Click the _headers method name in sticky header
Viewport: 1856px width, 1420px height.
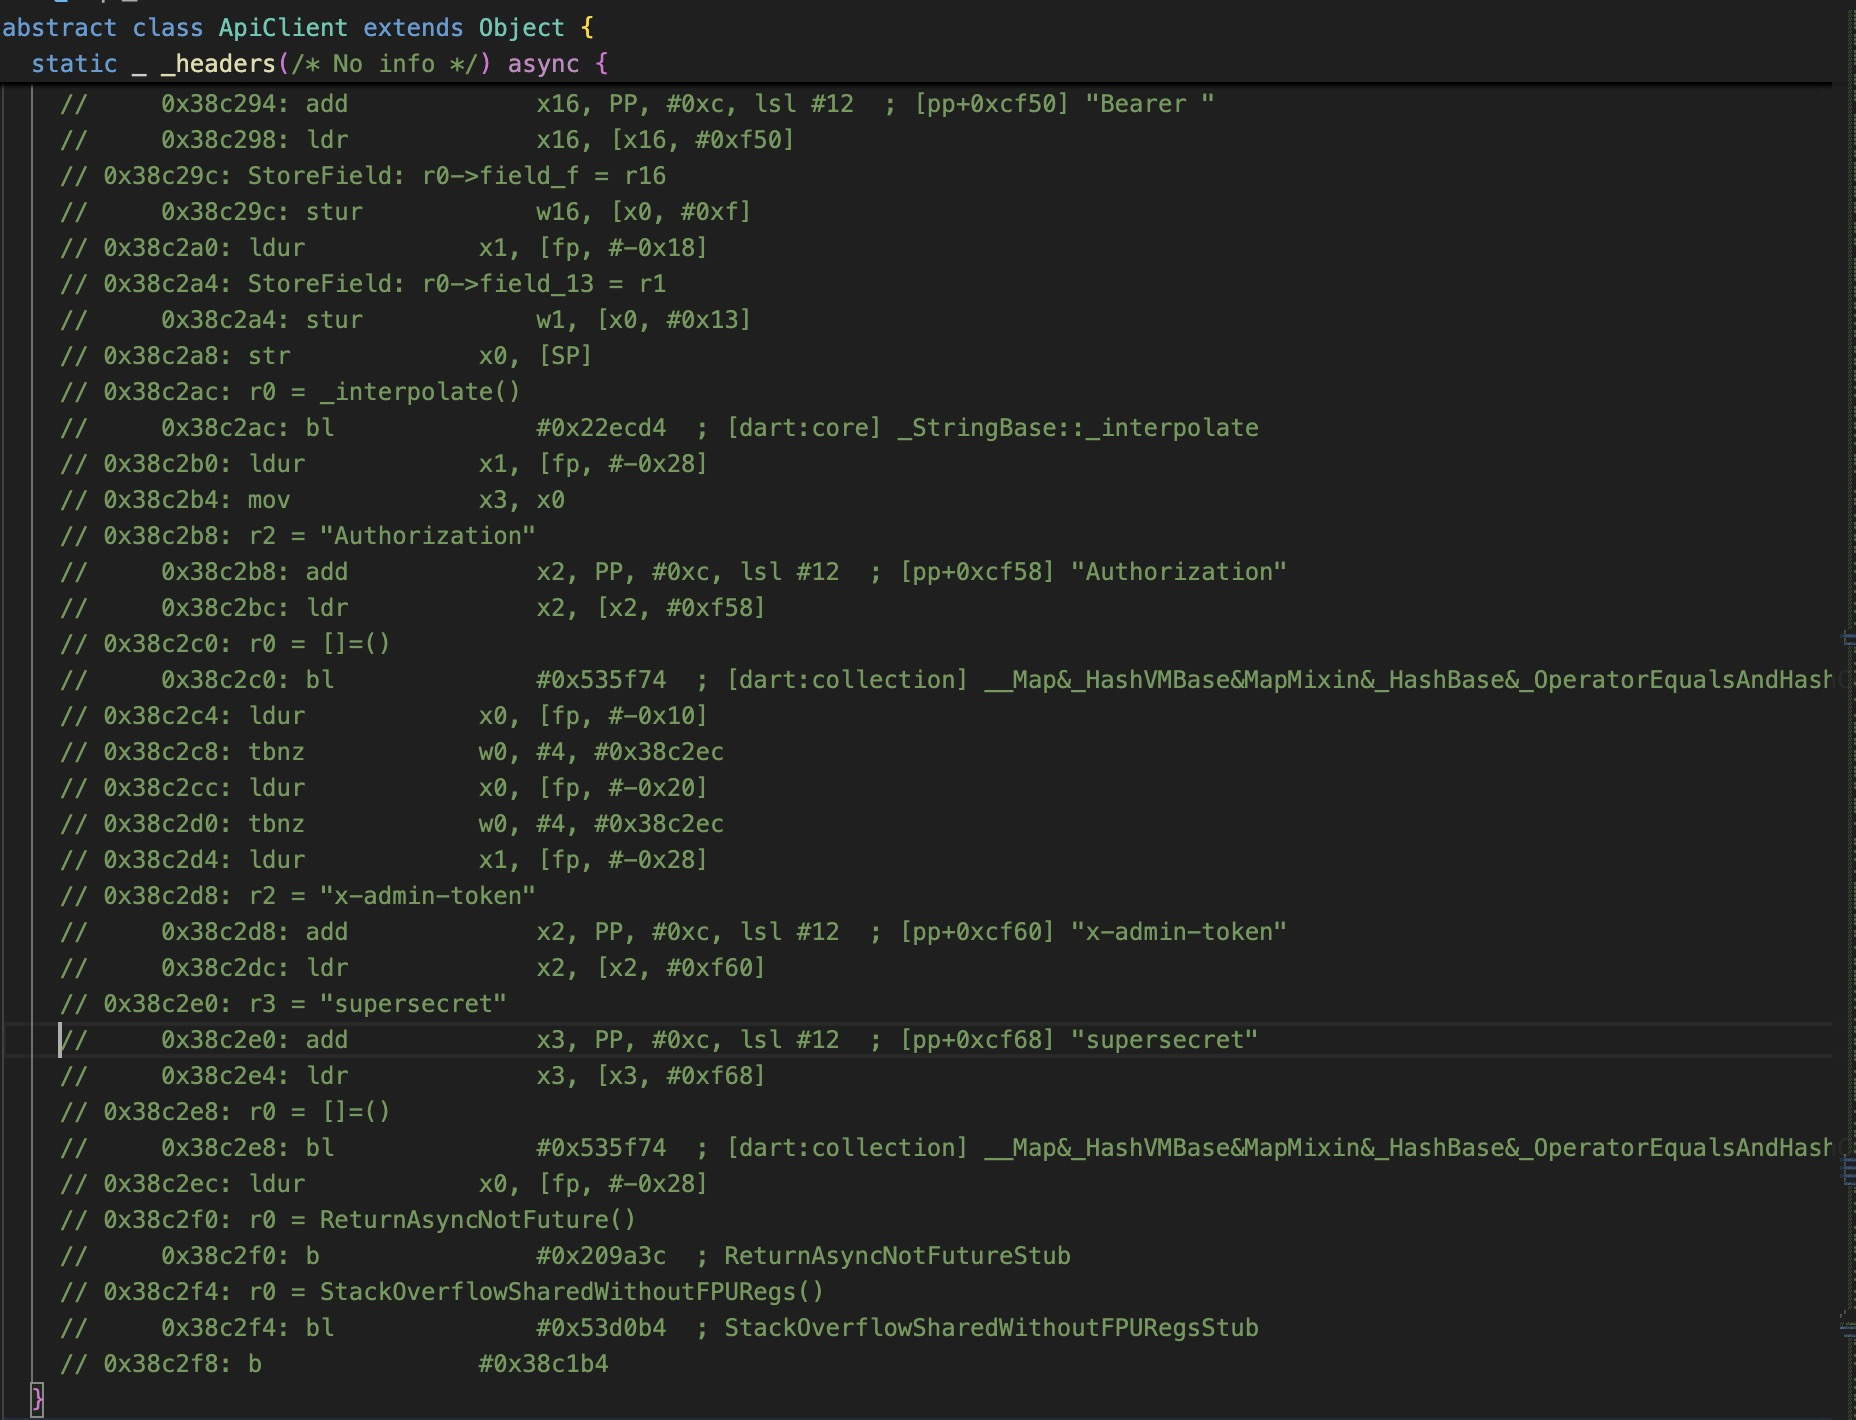click(218, 64)
